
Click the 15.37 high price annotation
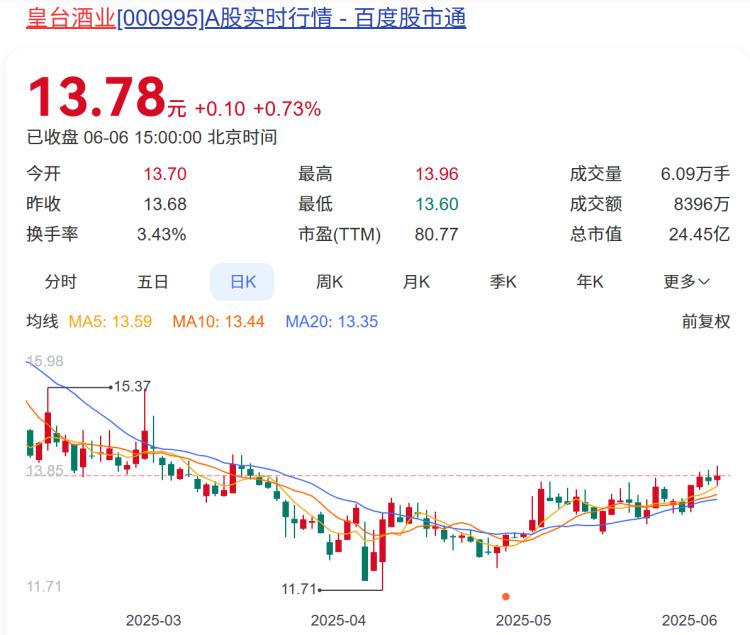click(132, 386)
